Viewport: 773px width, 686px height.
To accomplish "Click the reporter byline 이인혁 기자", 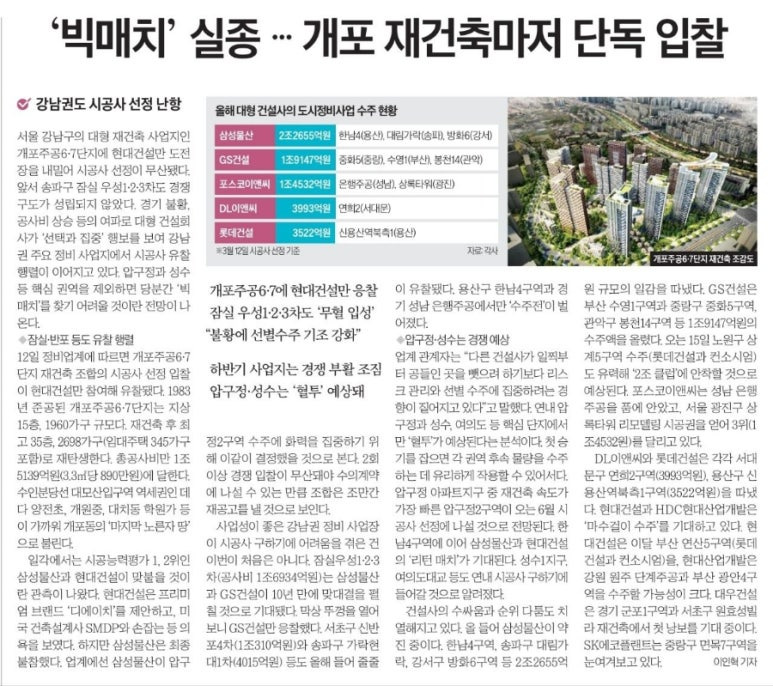I will pos(735,662).
